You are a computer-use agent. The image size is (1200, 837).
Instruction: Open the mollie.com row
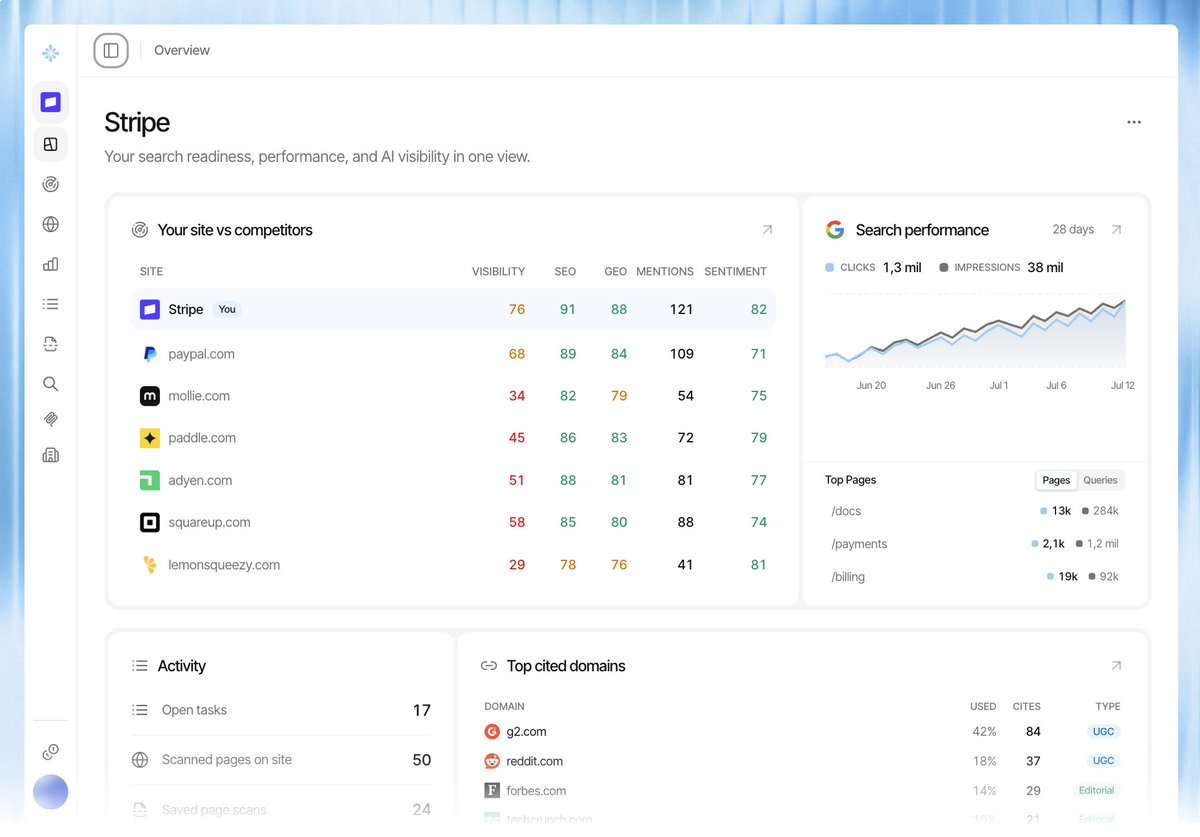(454, 396)
